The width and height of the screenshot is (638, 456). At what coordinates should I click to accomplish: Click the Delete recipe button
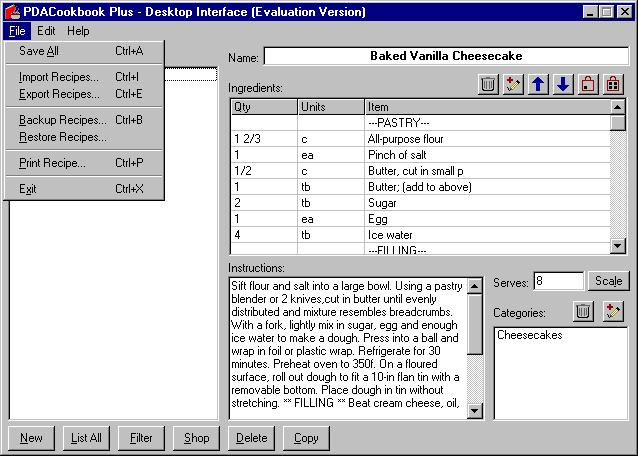[x=251, y=438]
